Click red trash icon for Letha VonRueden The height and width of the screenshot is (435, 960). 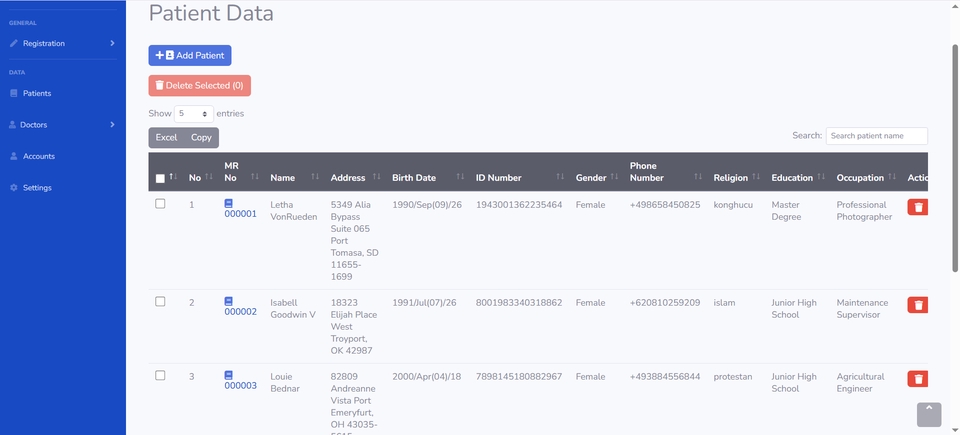pyautogui.click(x=917, y=207)
